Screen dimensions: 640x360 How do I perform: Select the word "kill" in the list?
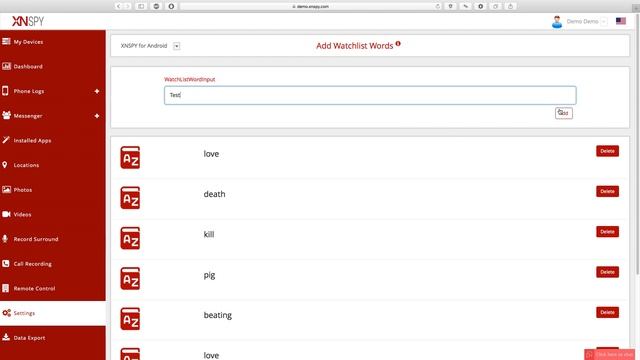click(x=209, y=234)
